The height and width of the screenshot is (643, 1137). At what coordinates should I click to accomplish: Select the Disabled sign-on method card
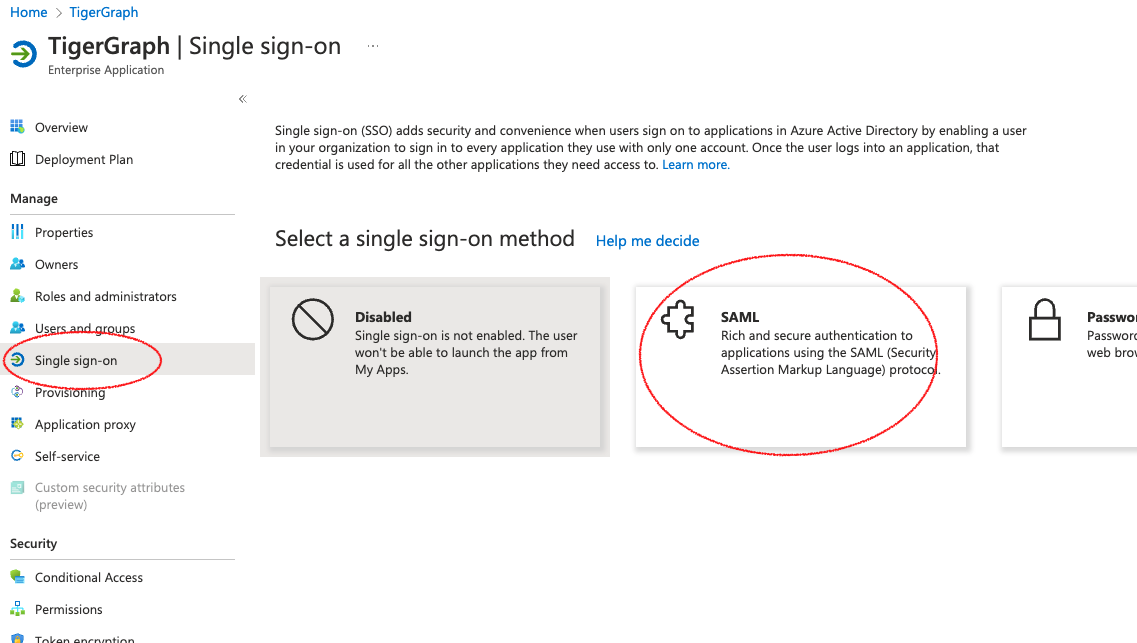435,366
